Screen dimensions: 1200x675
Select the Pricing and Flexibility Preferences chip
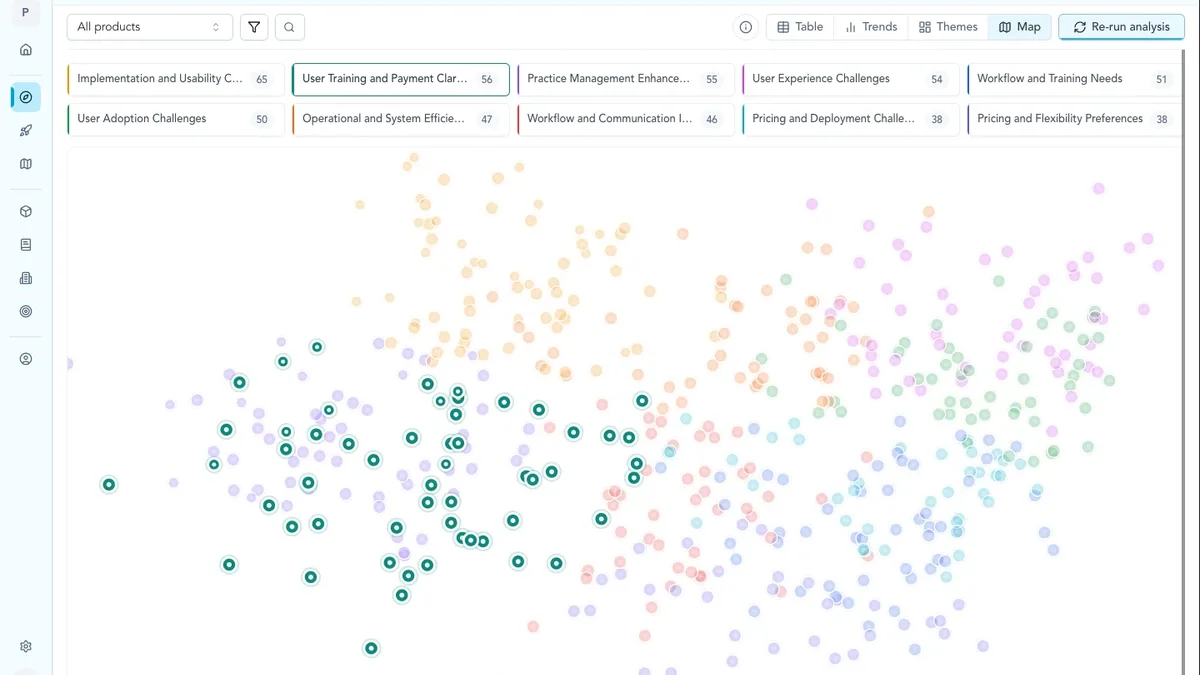(x=1075, y=119)
